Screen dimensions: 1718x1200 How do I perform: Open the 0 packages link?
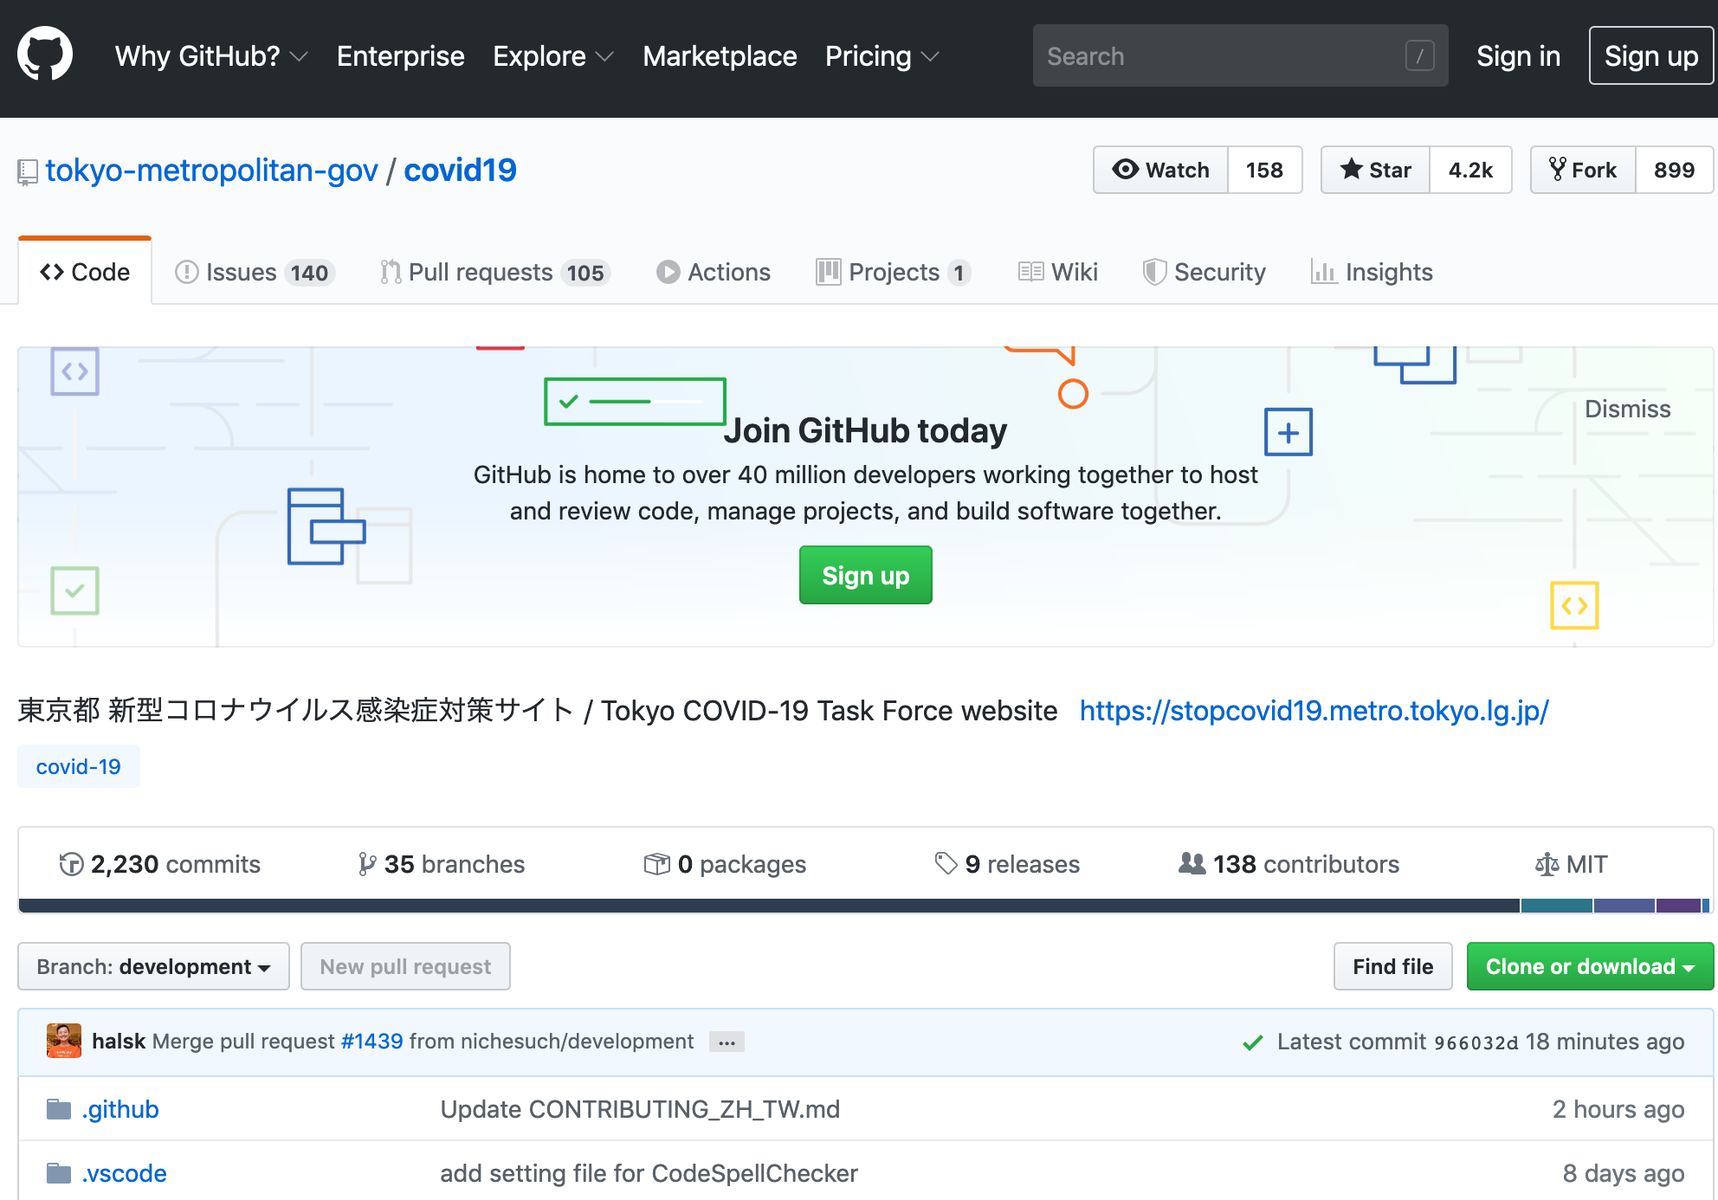[x=725, y=864]
